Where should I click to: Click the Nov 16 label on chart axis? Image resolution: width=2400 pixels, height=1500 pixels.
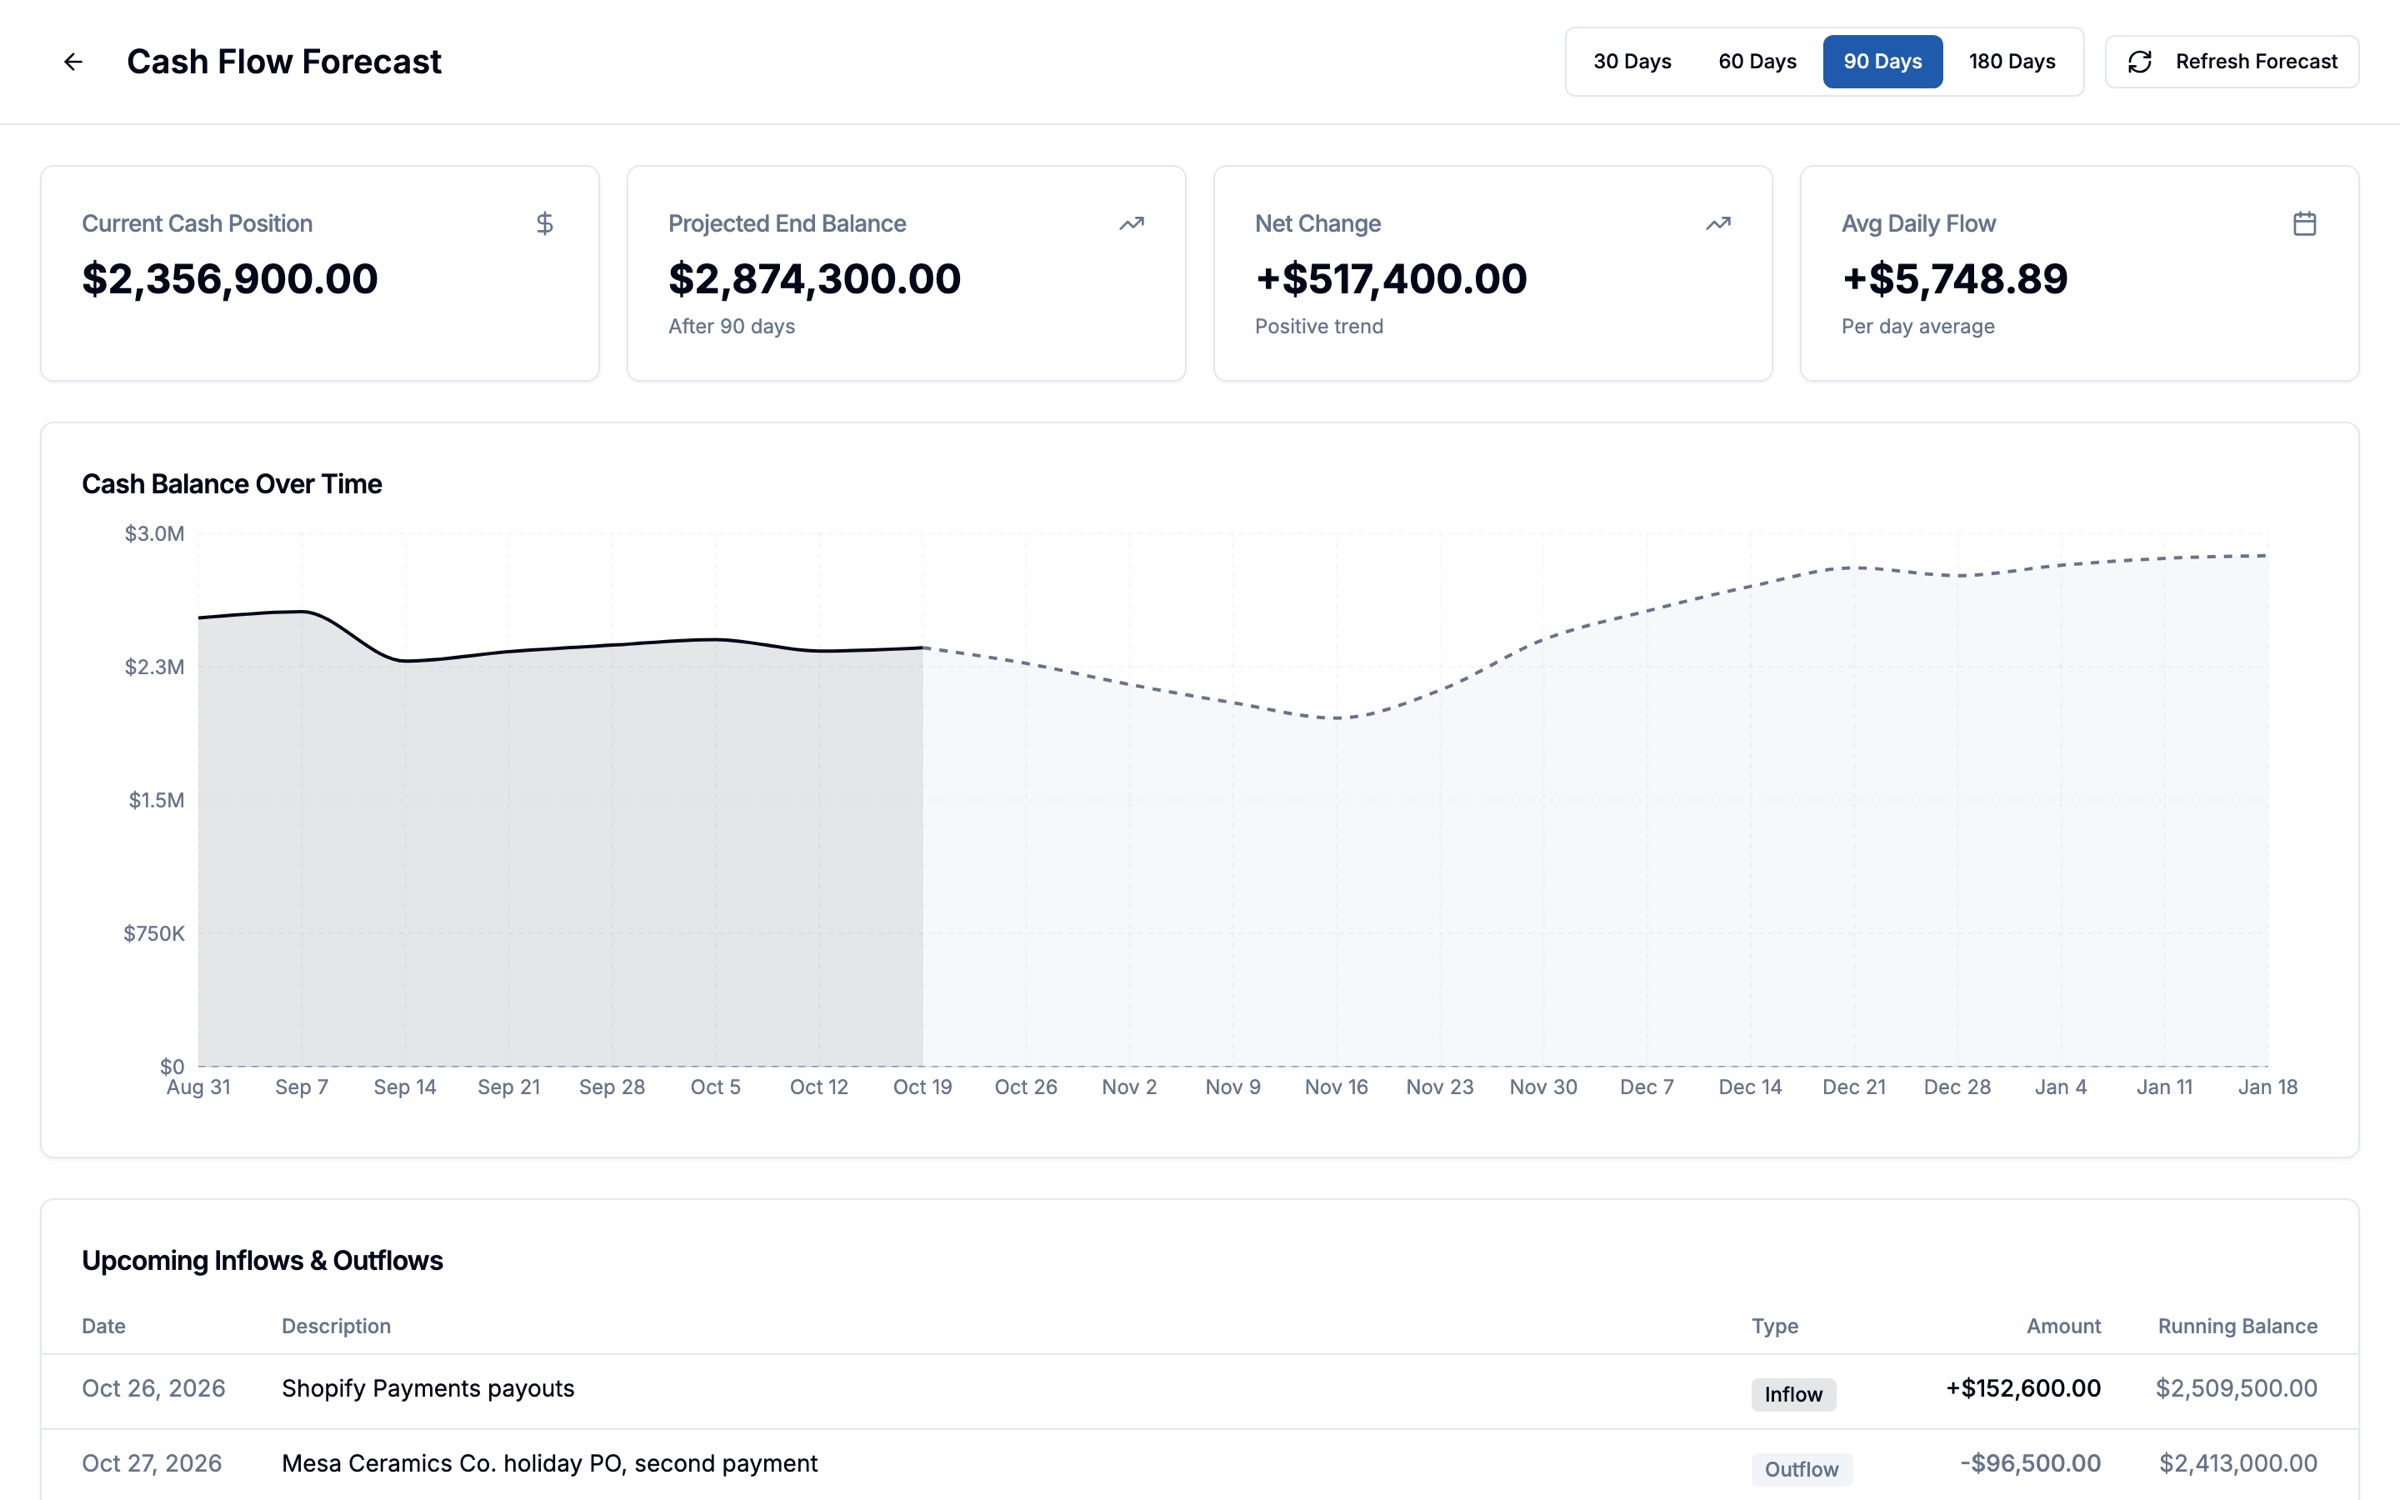[1336, 1087]
